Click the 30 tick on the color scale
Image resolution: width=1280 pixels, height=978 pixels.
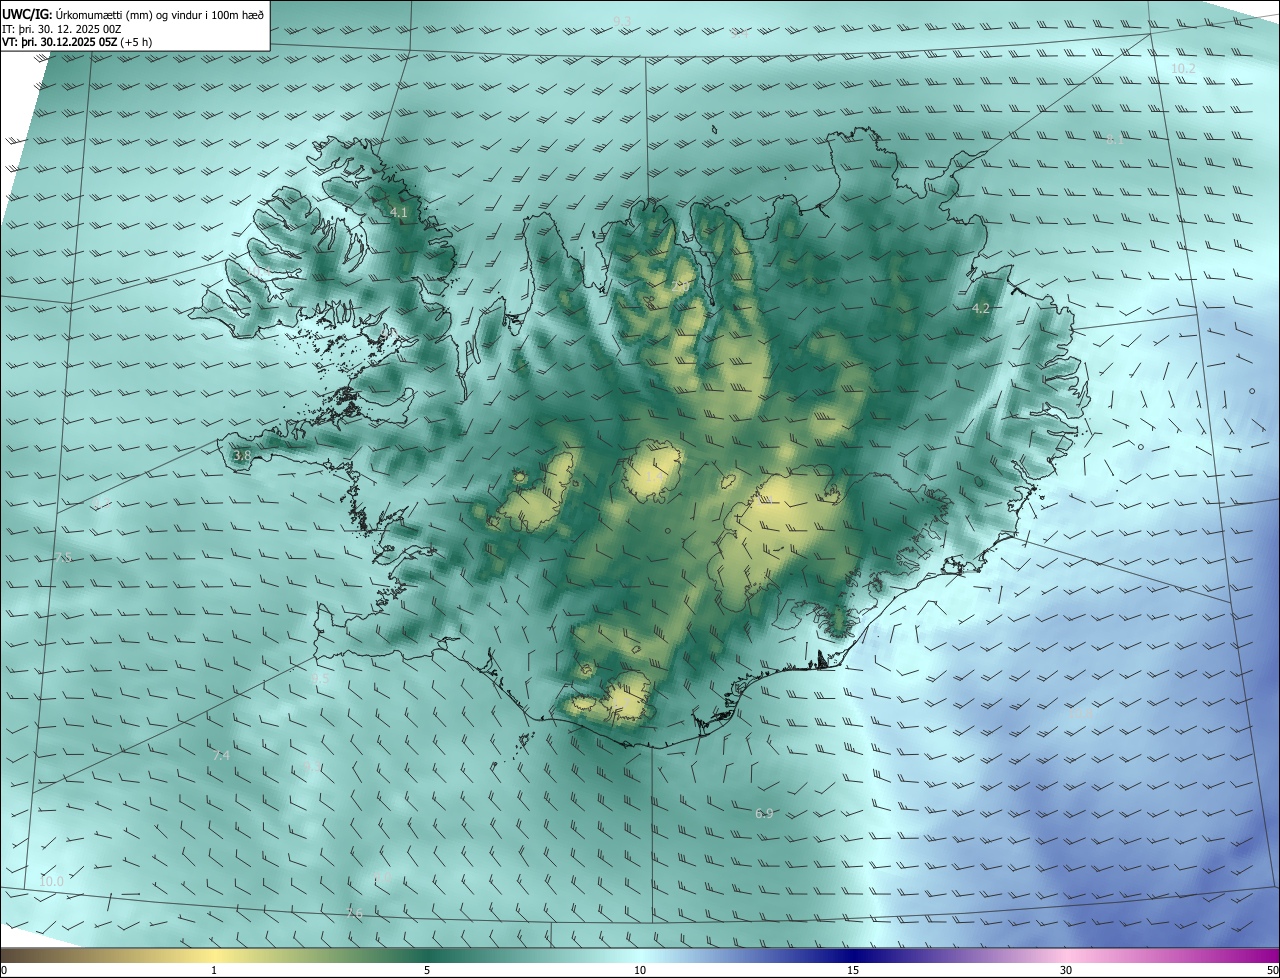click(1066, 971)
